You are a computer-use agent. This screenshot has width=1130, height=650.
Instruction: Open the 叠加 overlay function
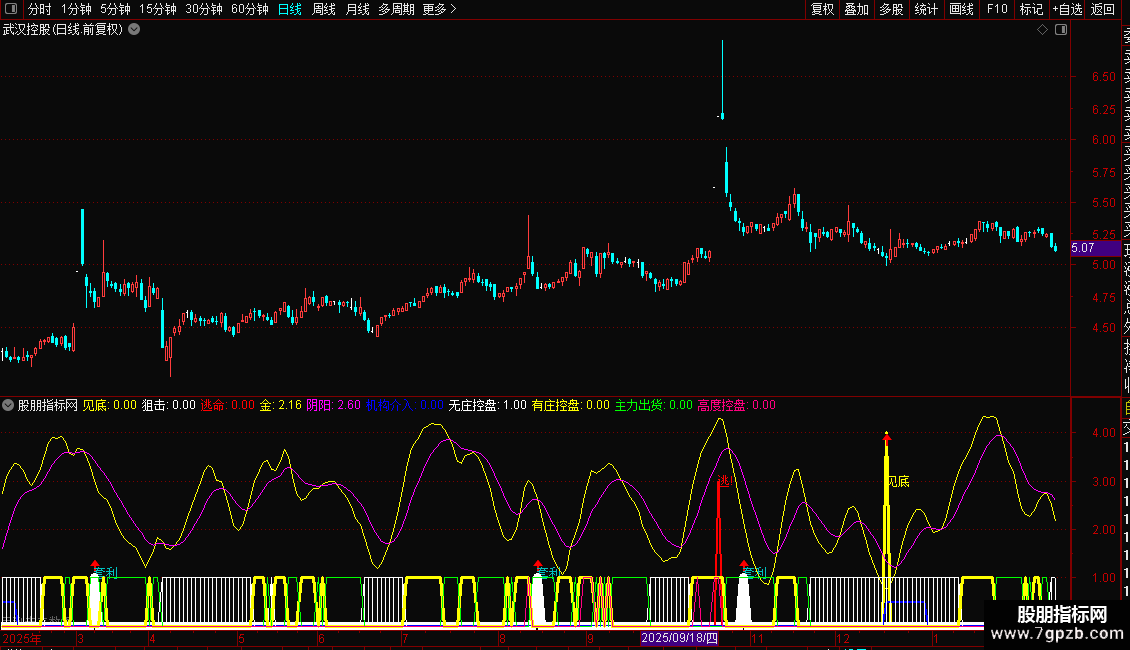(x=856, y=10)
